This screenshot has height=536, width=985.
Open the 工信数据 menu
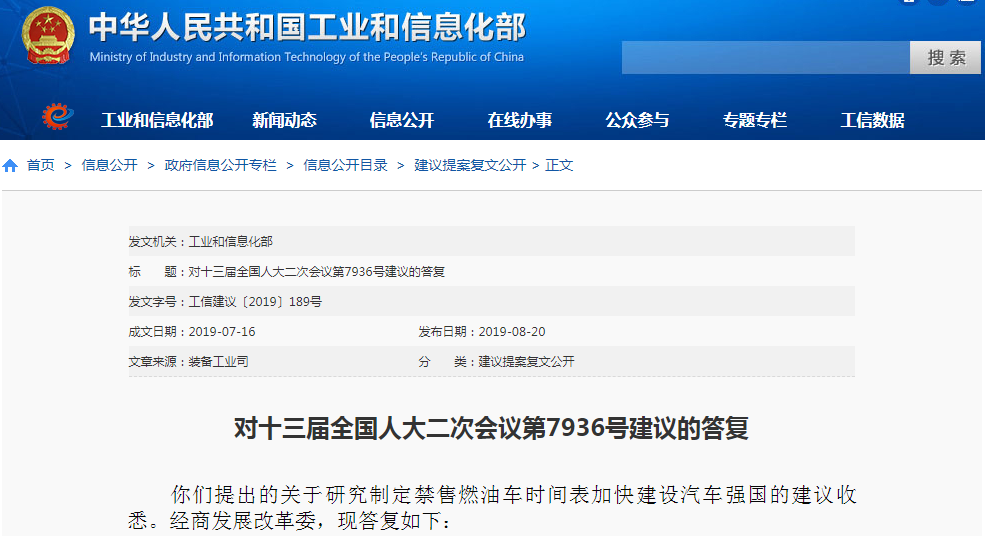[x=873, y=120]
